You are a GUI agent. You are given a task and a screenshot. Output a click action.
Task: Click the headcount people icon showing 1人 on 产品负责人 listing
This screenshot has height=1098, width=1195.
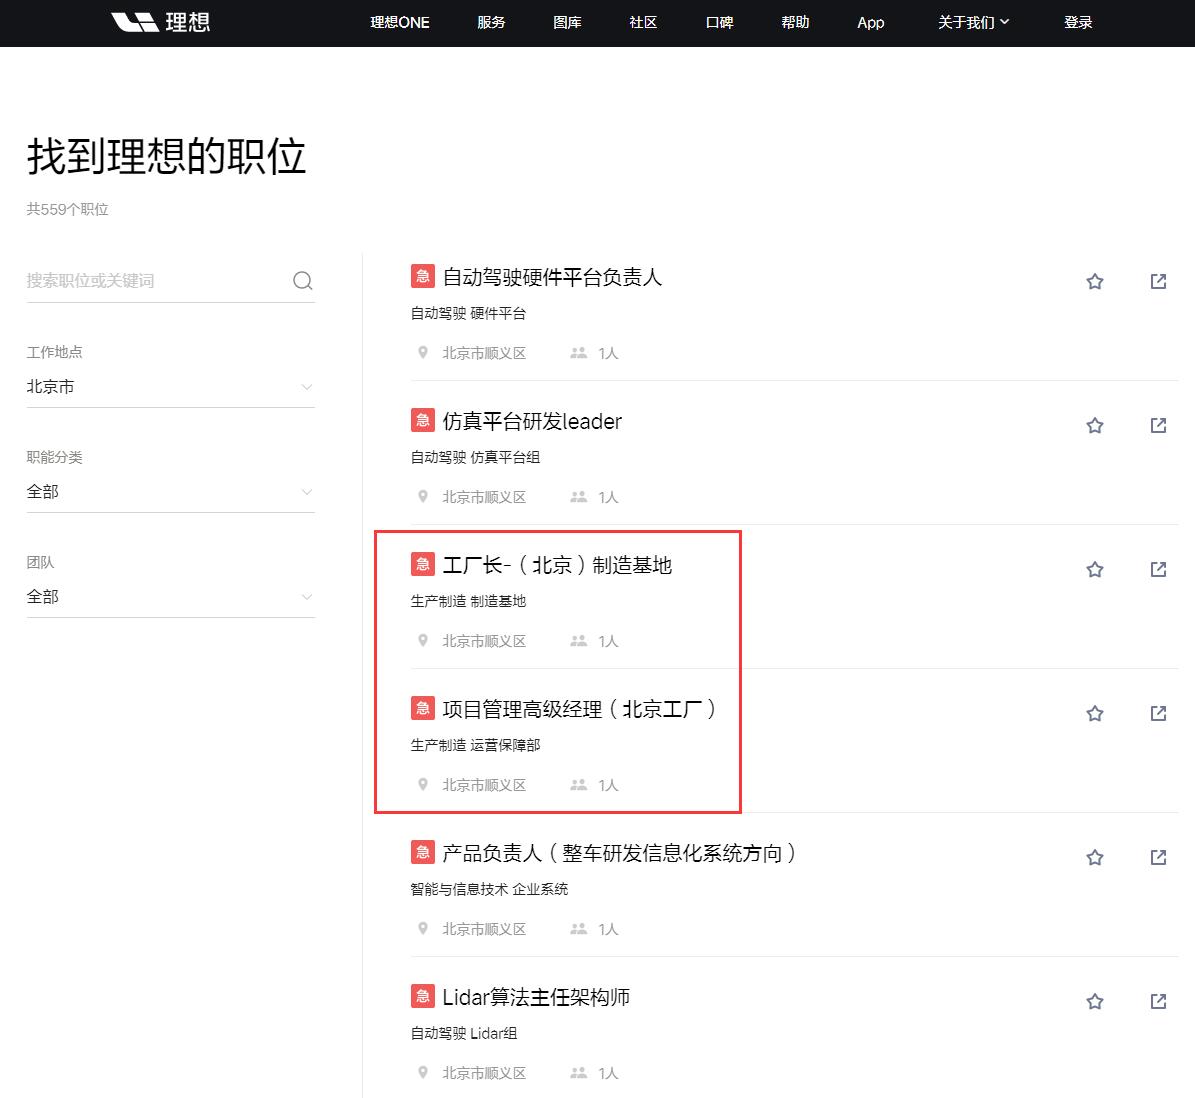point(578,928)
